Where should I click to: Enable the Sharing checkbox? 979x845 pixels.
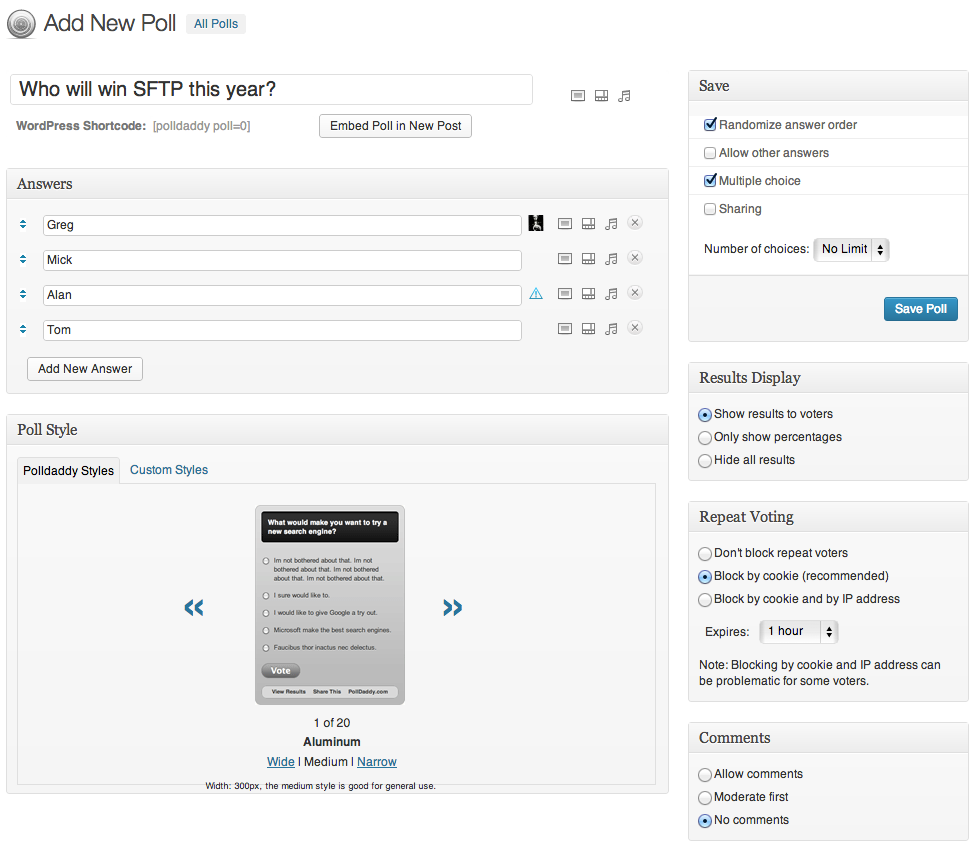click(x=710, y=209)
